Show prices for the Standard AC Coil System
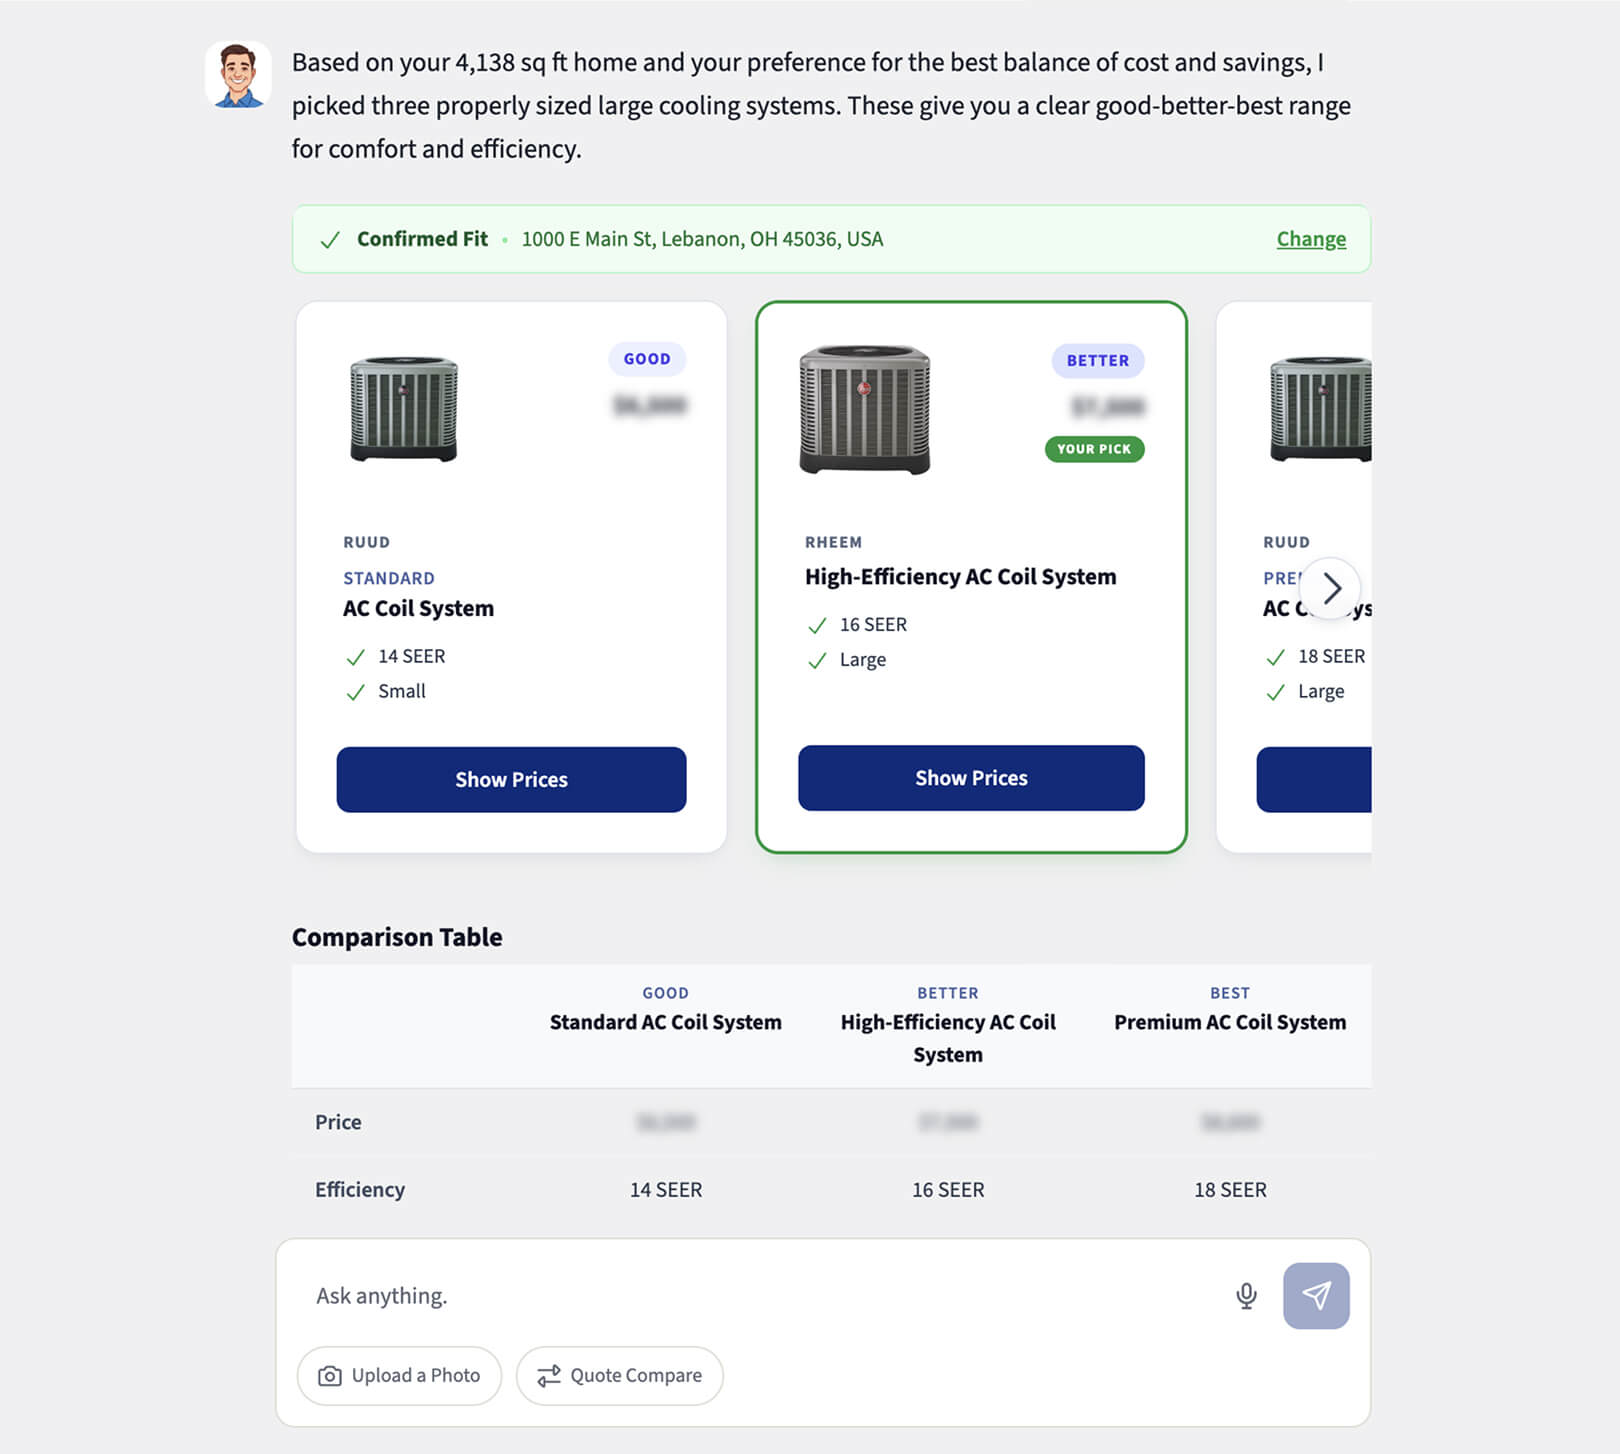This screenshot has height=1454, width=1620. coord(511,780)
